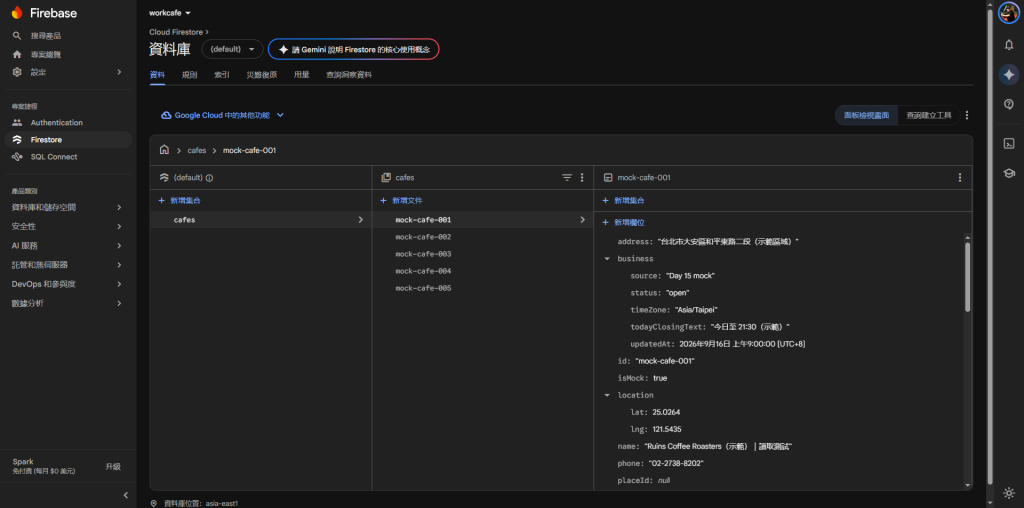Click 新增欄位 in document panel

[x=624, y=223]
